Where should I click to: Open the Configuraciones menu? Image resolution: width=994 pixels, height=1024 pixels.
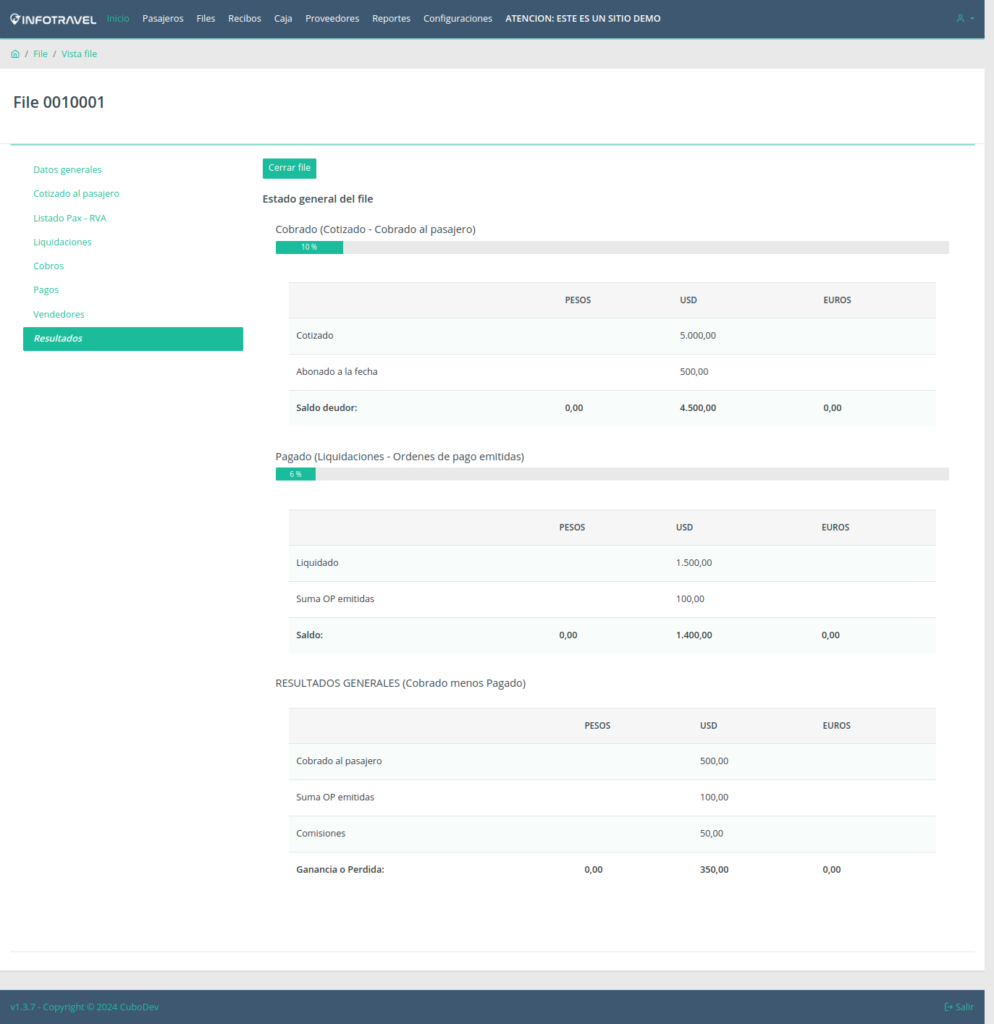pyautogui.click(x=458, y=18)
